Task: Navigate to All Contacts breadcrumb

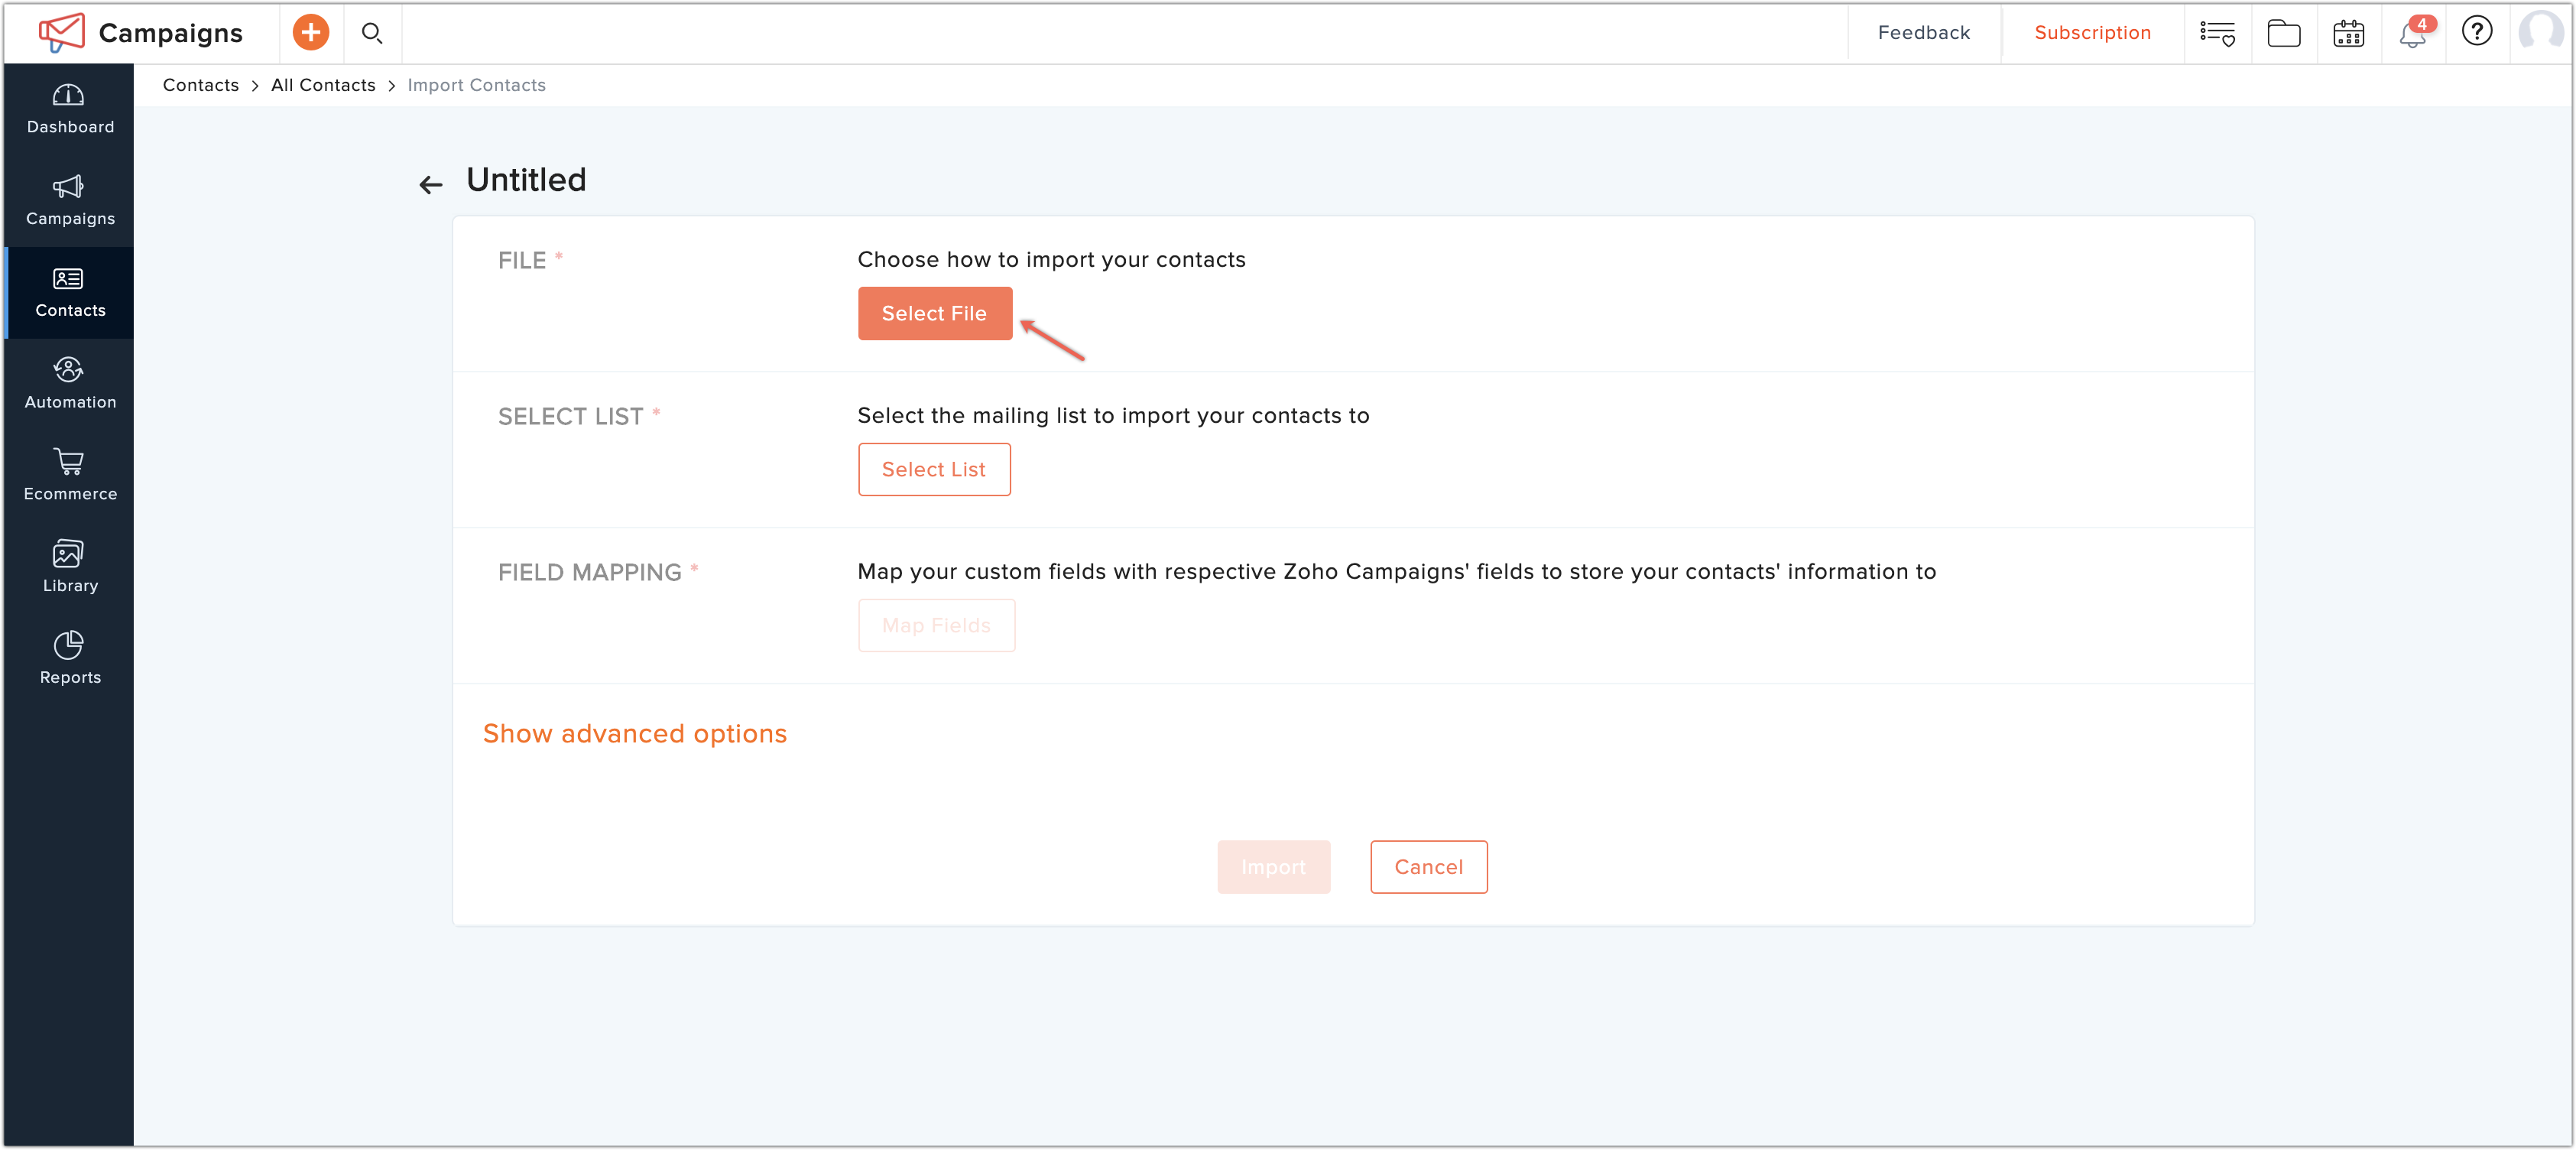Action: pyautogui.click(x=323, y=85)
